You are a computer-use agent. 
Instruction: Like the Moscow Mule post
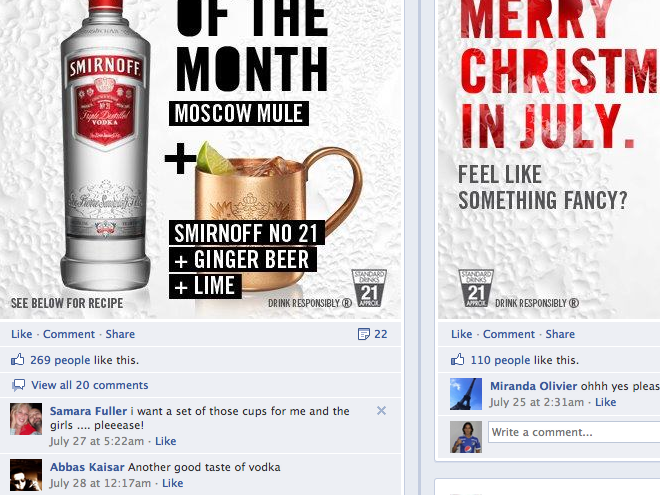coord(21,334)
